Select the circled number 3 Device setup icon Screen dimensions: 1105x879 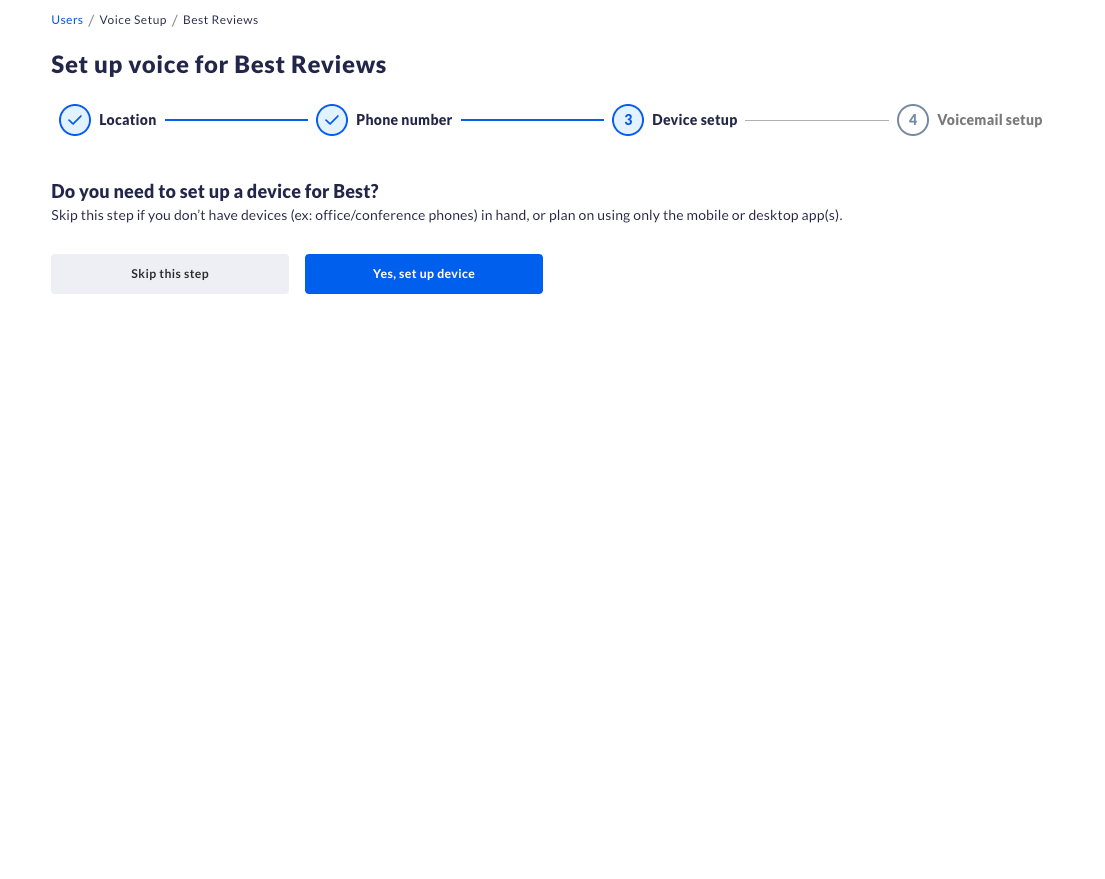coord(627,119)
